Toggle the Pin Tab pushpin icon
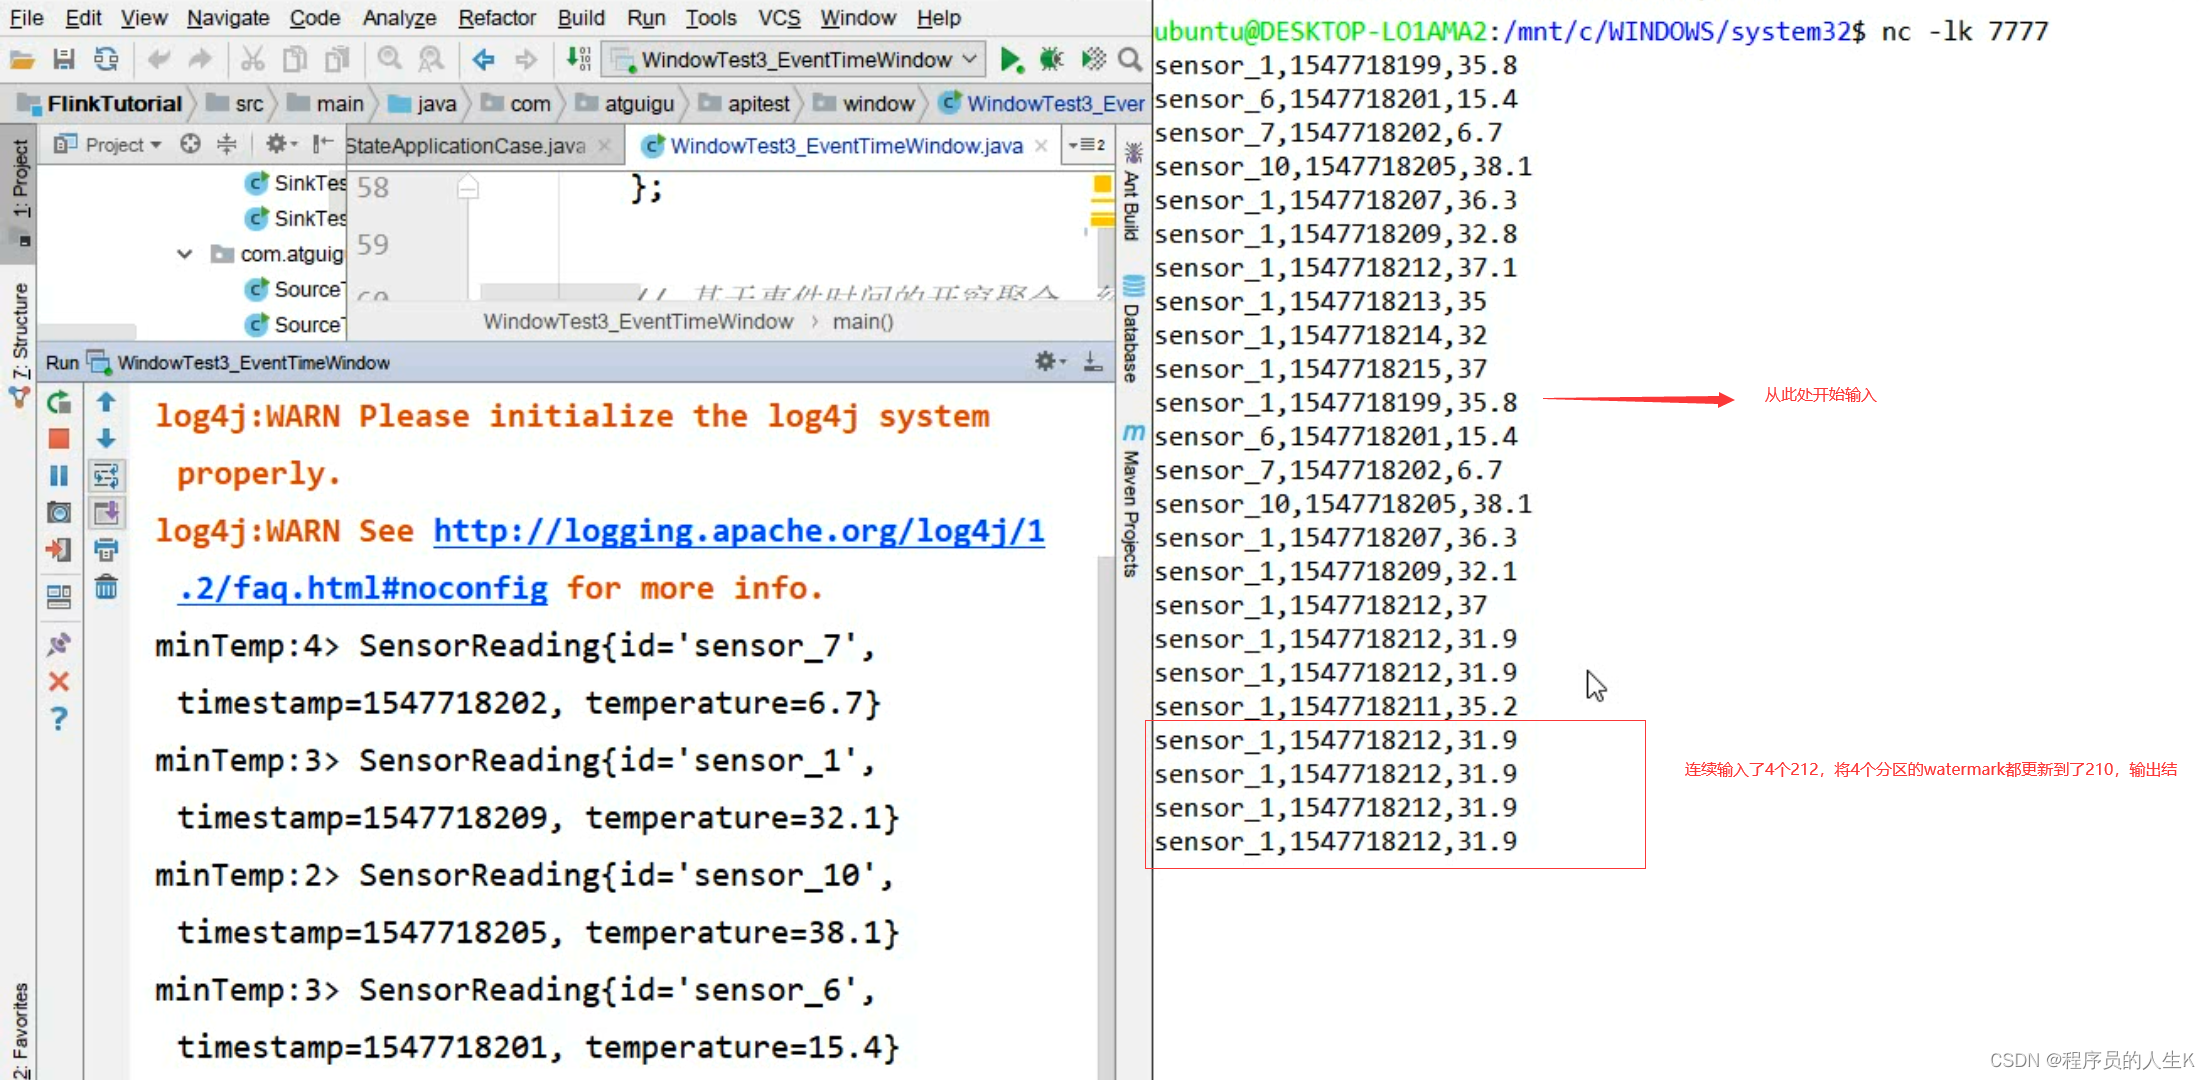This screenshot has height=1080, width=2210. 59,645
